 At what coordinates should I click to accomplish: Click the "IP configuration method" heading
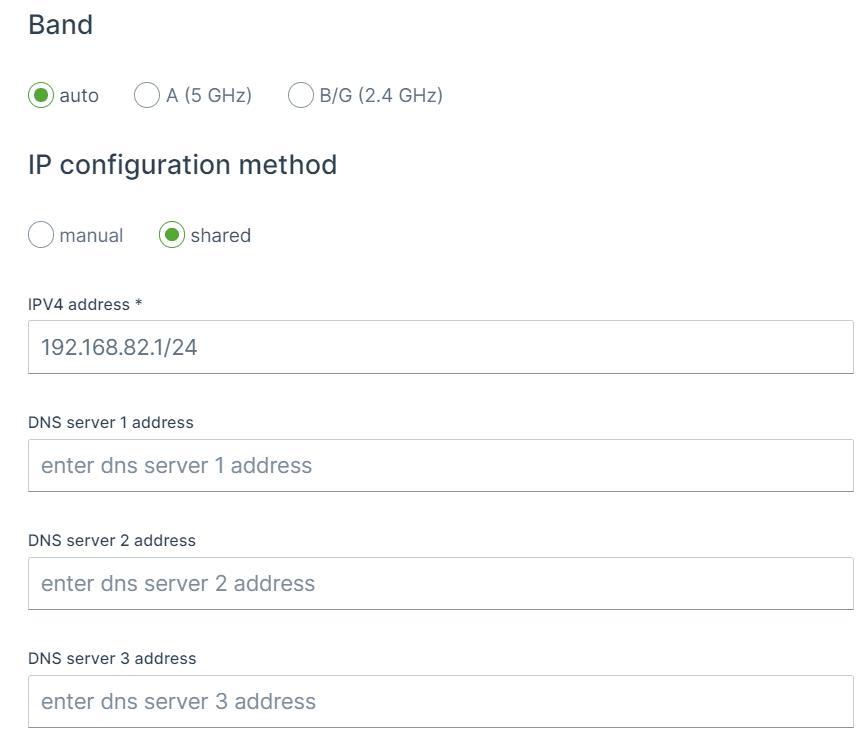pyautogui.click(x=182, y=165)
